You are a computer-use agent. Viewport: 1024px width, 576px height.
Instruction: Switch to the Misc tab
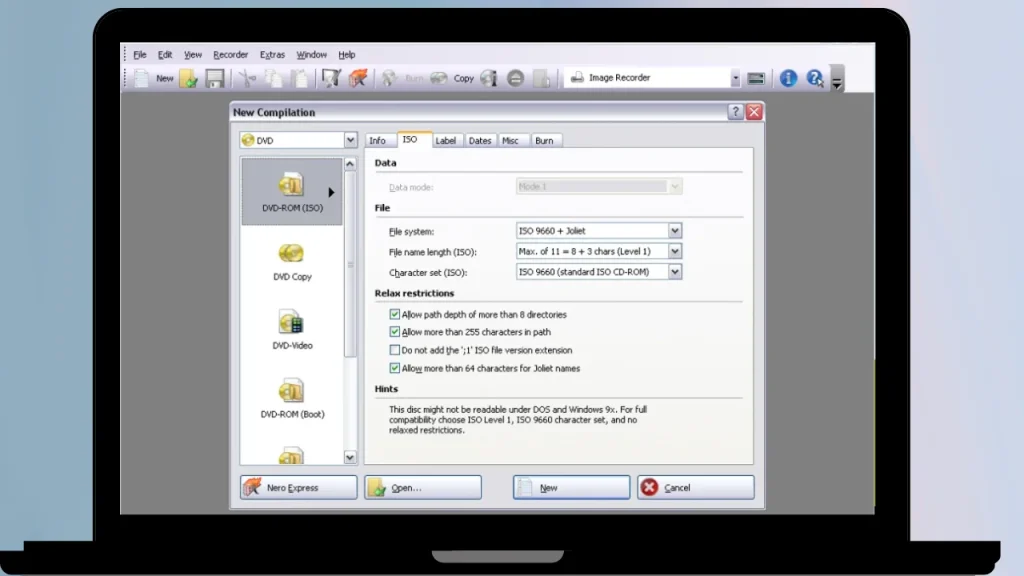pos(512,140)
